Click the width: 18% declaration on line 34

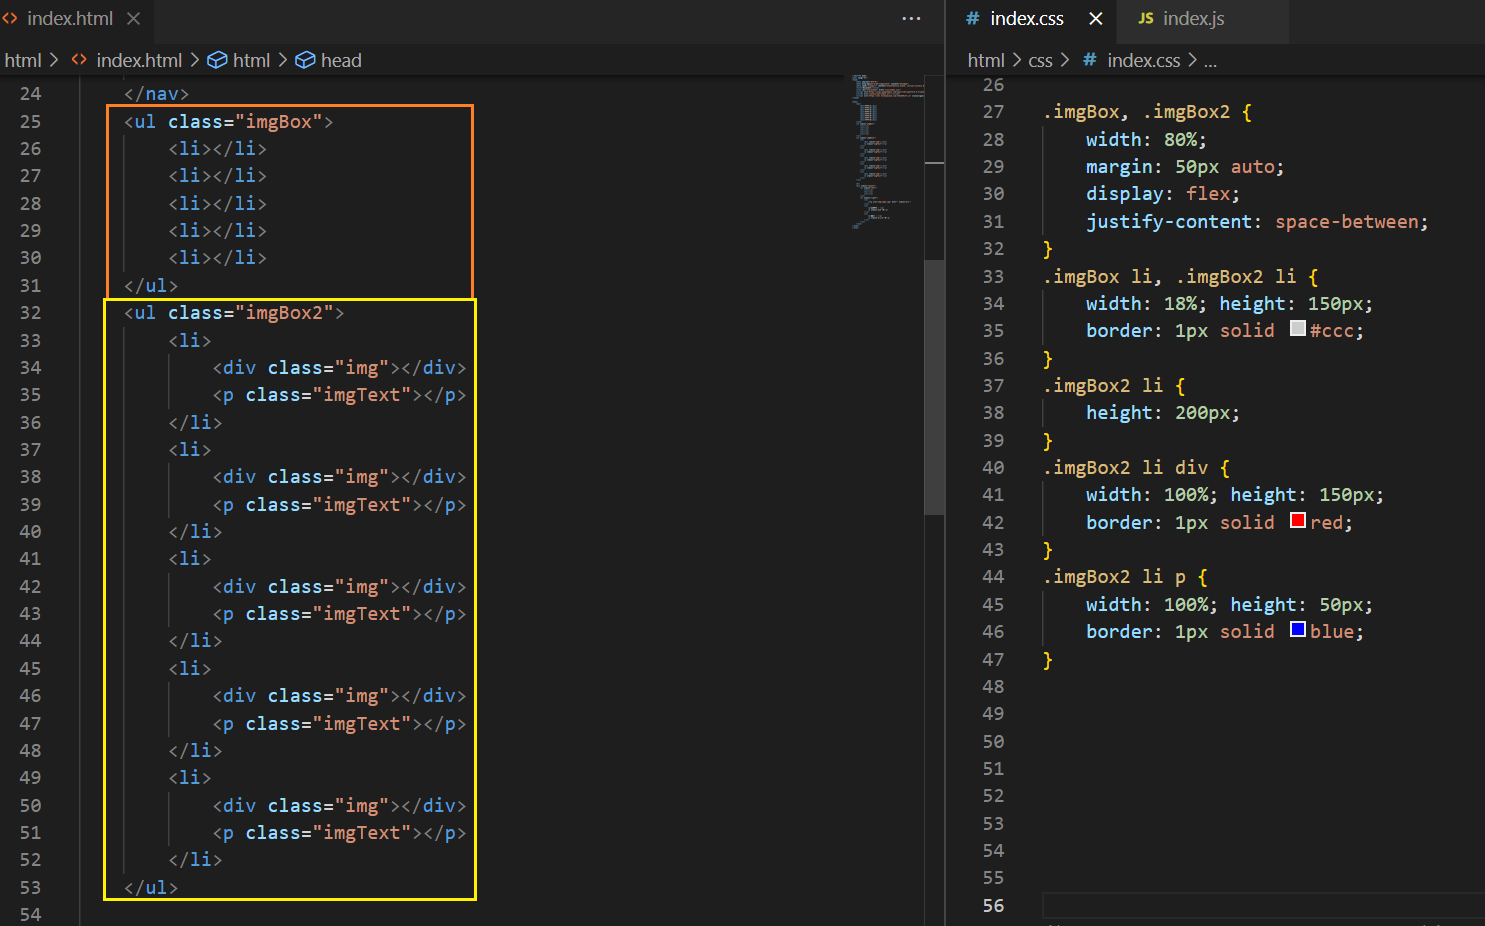pyautogui.click(x=1146, y=304)
